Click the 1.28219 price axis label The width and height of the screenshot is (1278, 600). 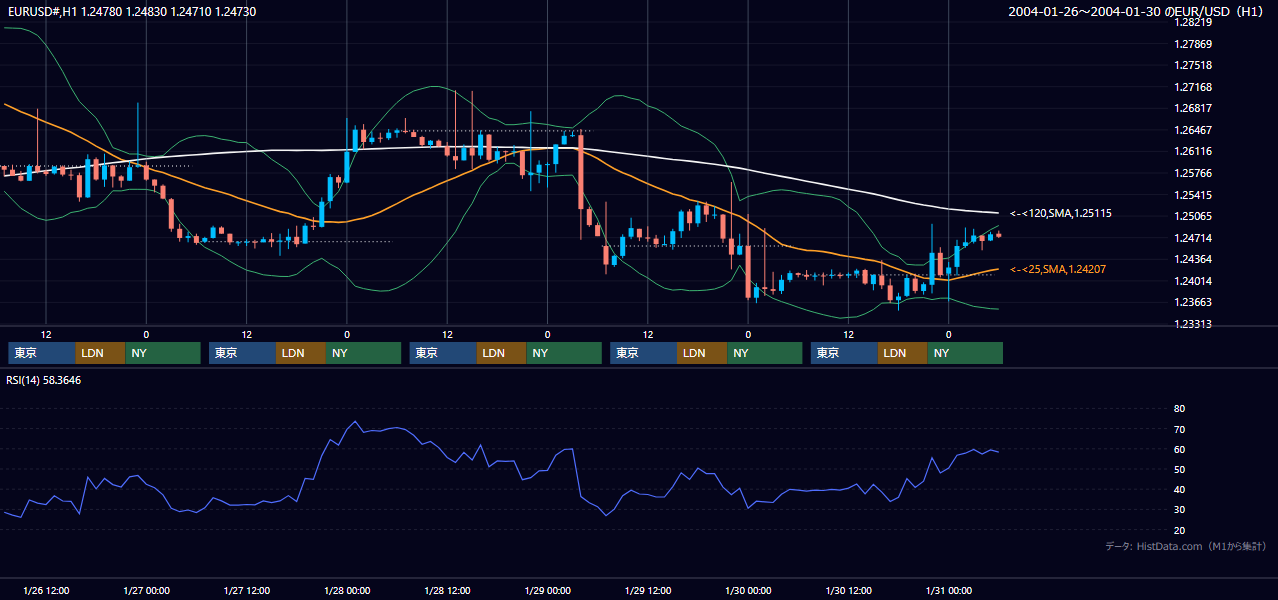[1194, 22]
